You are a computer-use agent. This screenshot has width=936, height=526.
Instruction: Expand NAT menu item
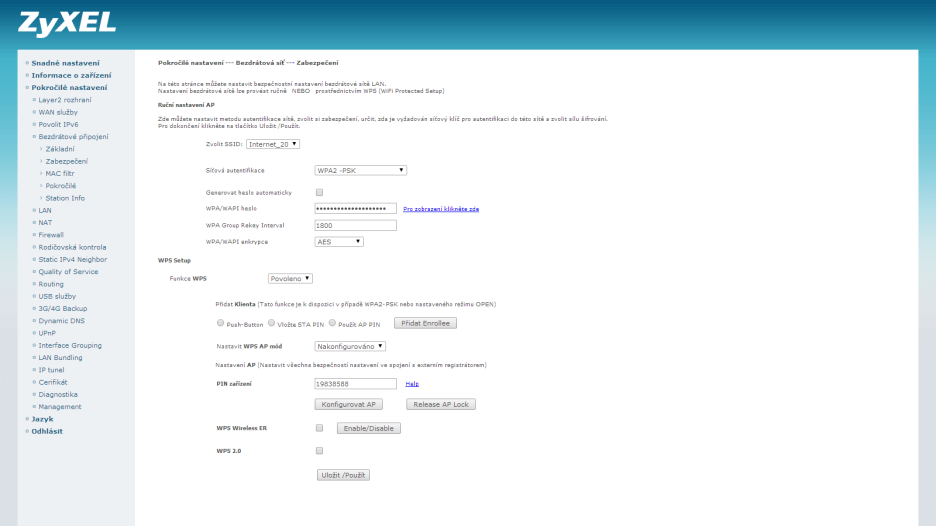[45, 222]
